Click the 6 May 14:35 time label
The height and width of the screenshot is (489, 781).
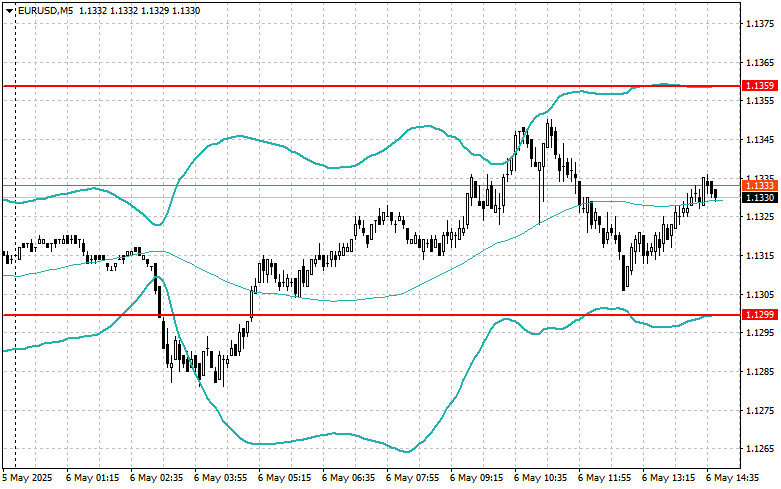(x=733, y=478)
